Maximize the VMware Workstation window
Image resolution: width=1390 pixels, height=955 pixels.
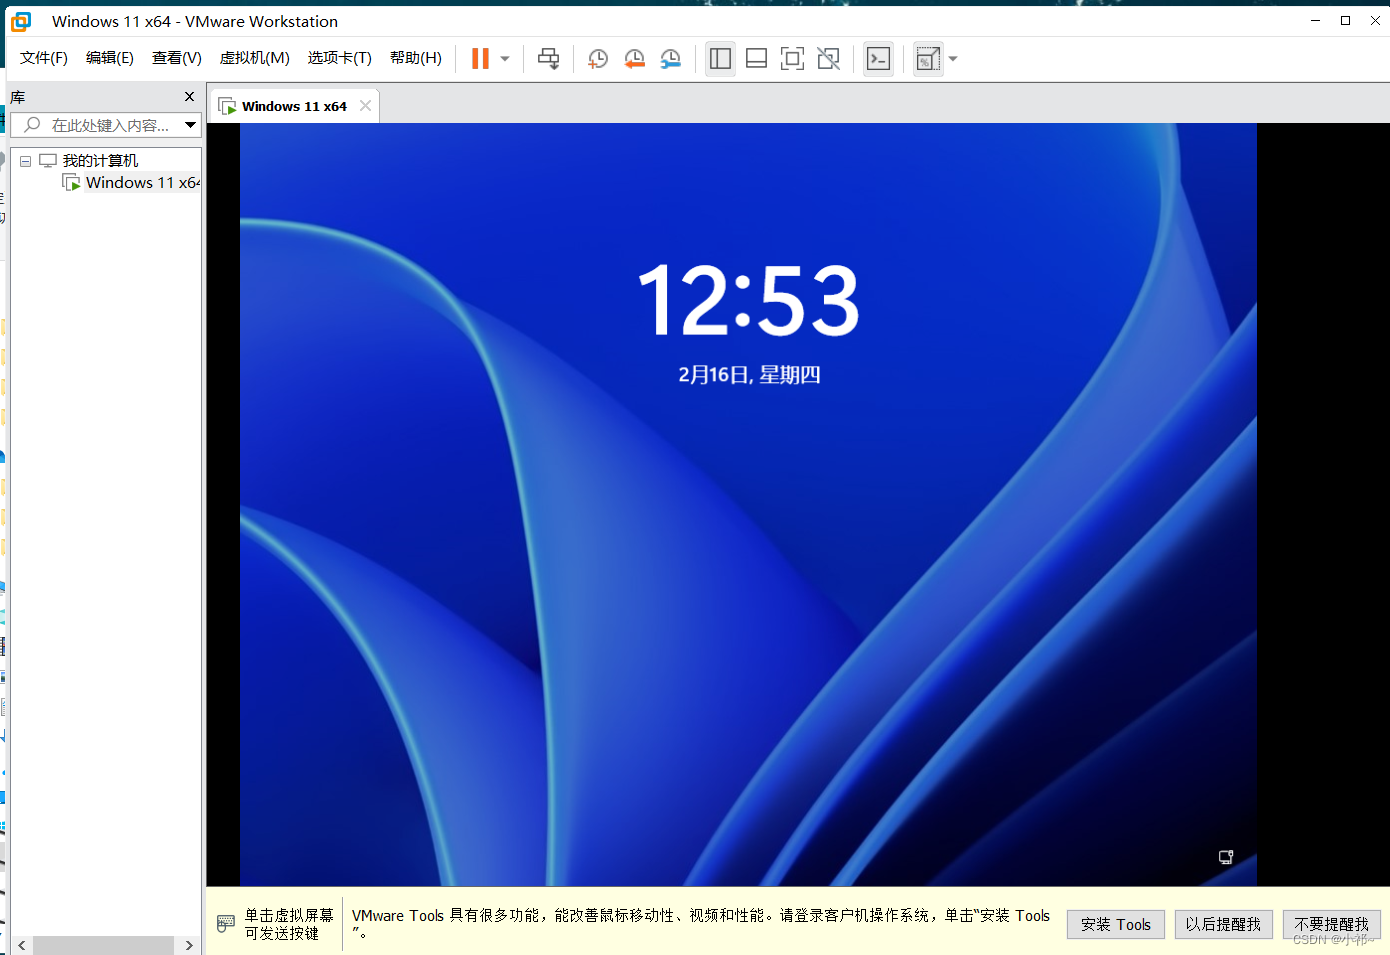coord(1346,21)
